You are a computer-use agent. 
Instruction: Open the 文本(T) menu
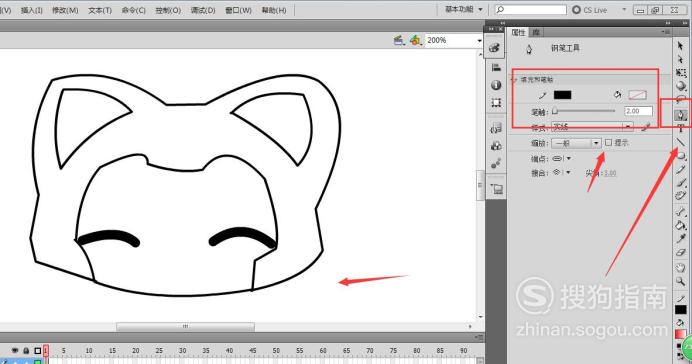(100, 10)
